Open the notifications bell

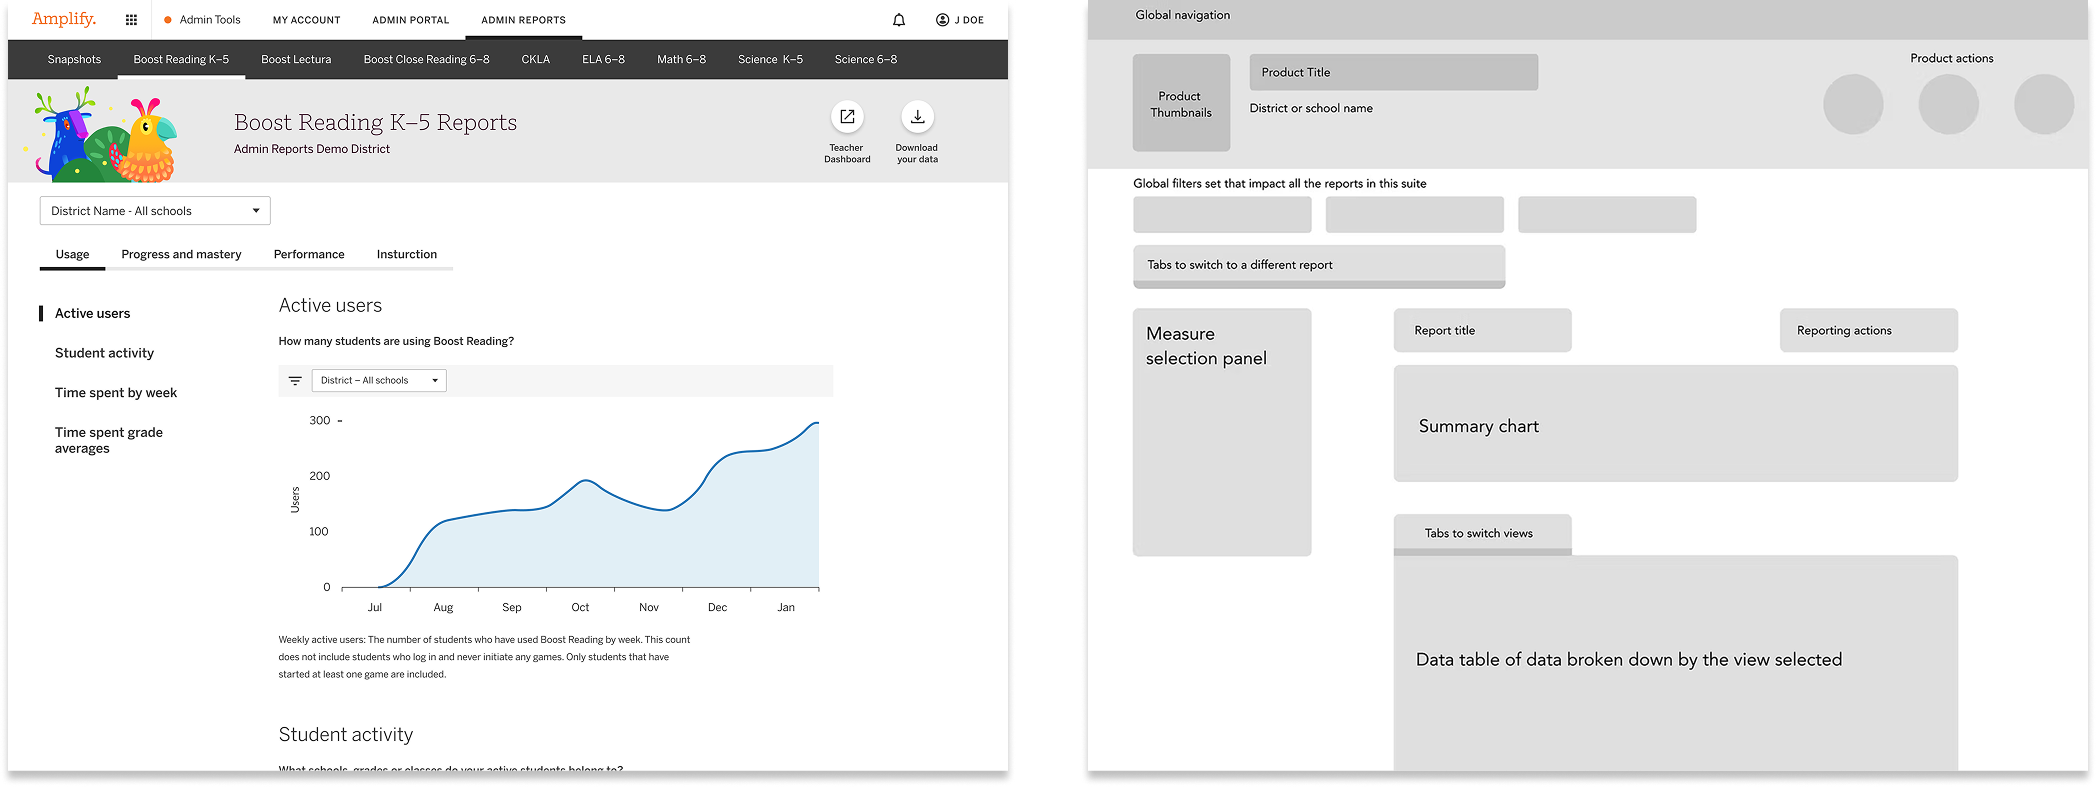click(x=899, y=20)
